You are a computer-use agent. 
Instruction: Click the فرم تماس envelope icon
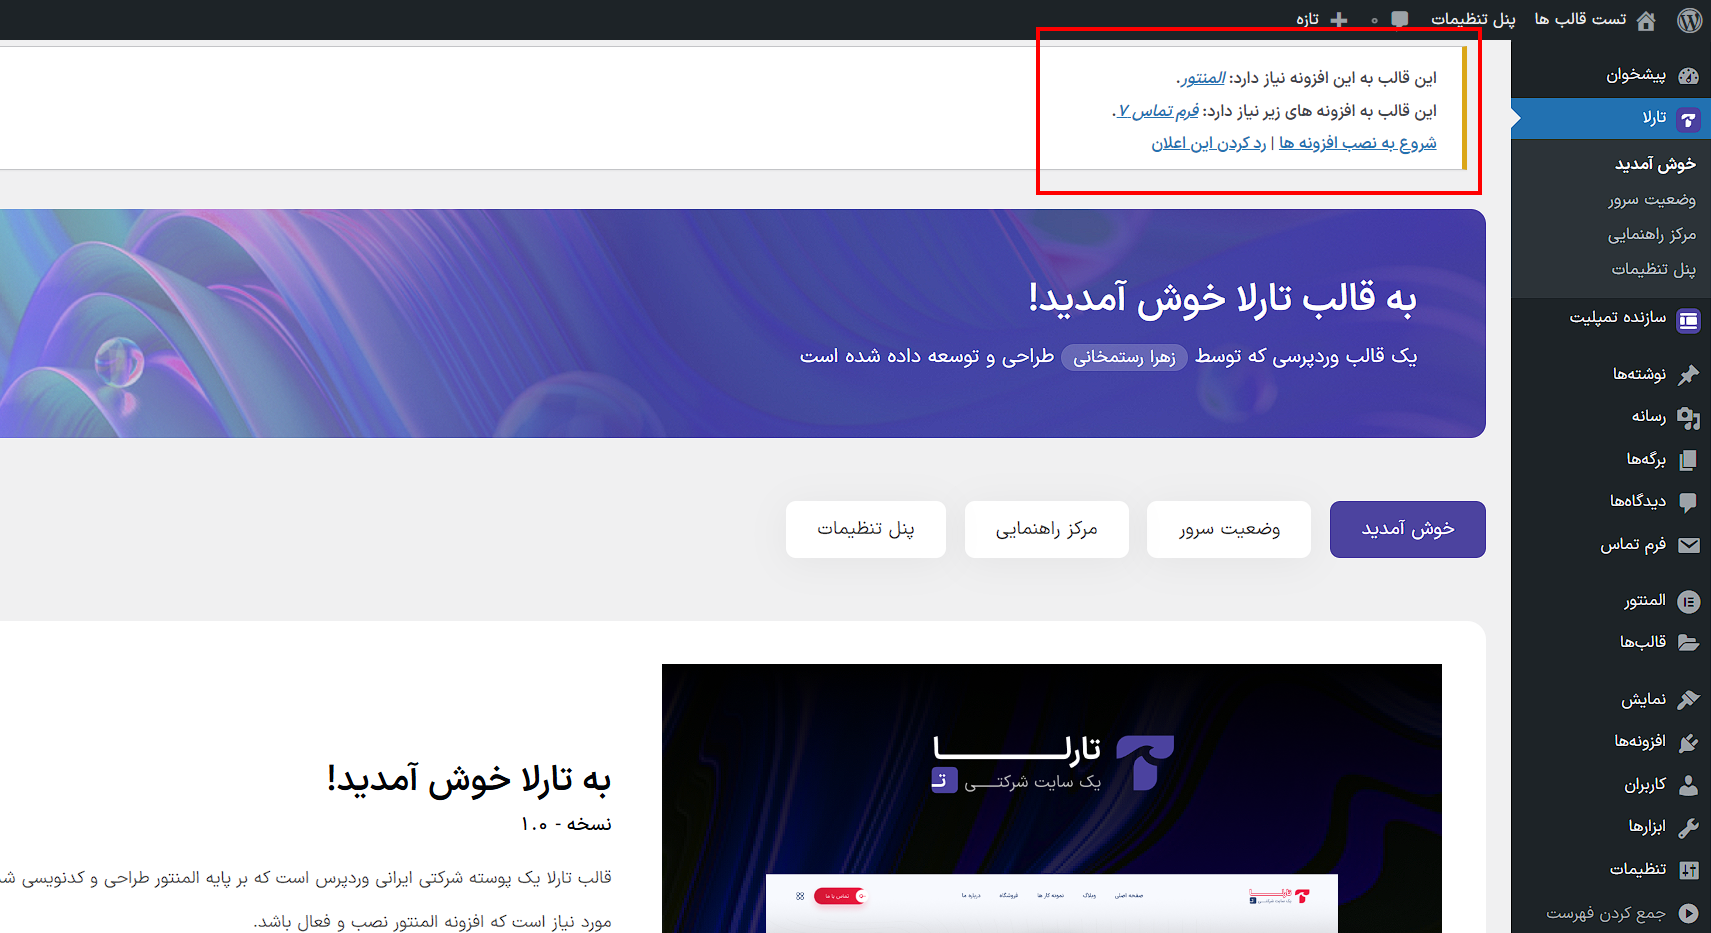(x=1688, y=545)
